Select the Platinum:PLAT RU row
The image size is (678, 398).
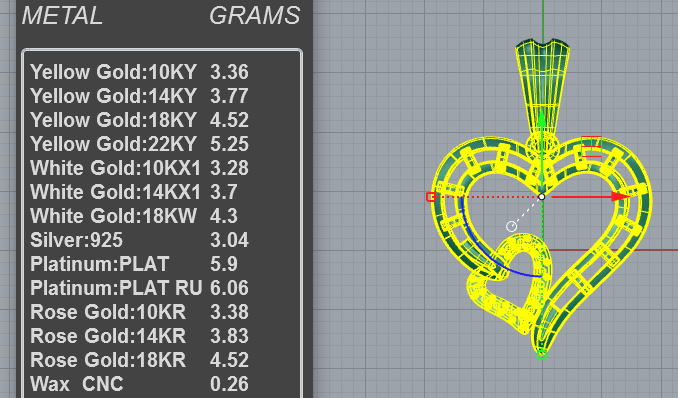pos(139,288)
